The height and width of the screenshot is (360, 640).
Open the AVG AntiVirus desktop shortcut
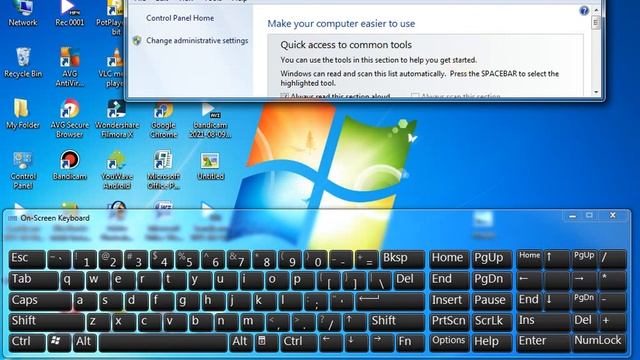[x=70, y=67]
